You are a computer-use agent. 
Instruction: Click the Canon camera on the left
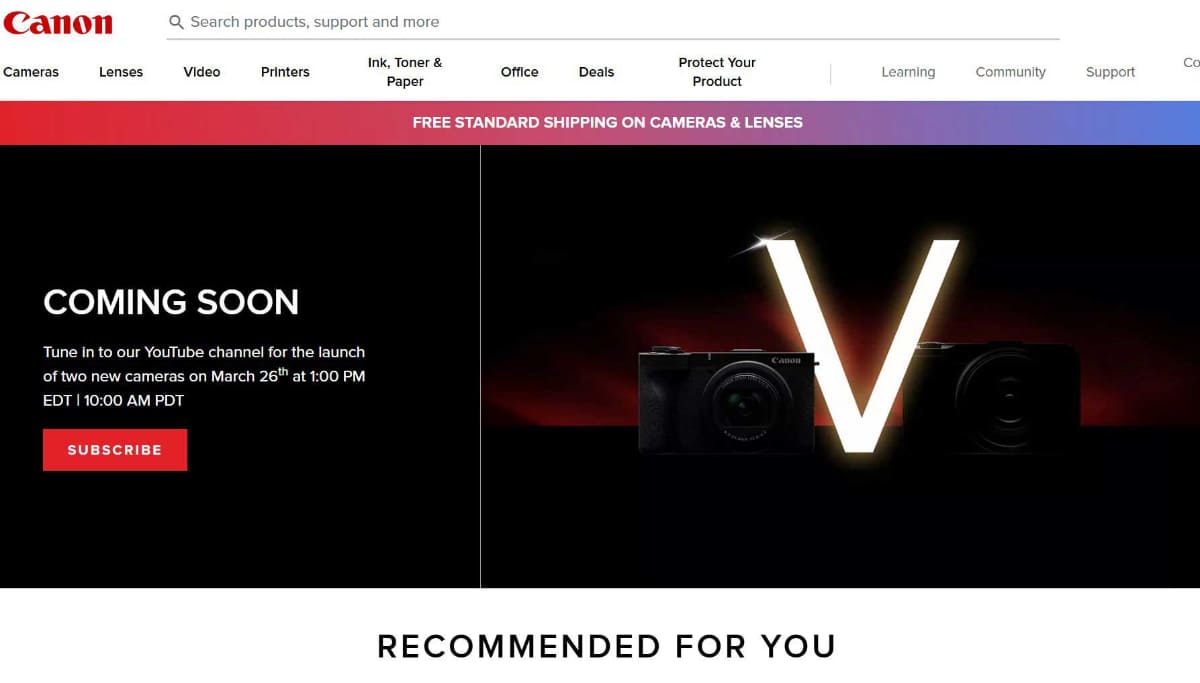(727, 400)
